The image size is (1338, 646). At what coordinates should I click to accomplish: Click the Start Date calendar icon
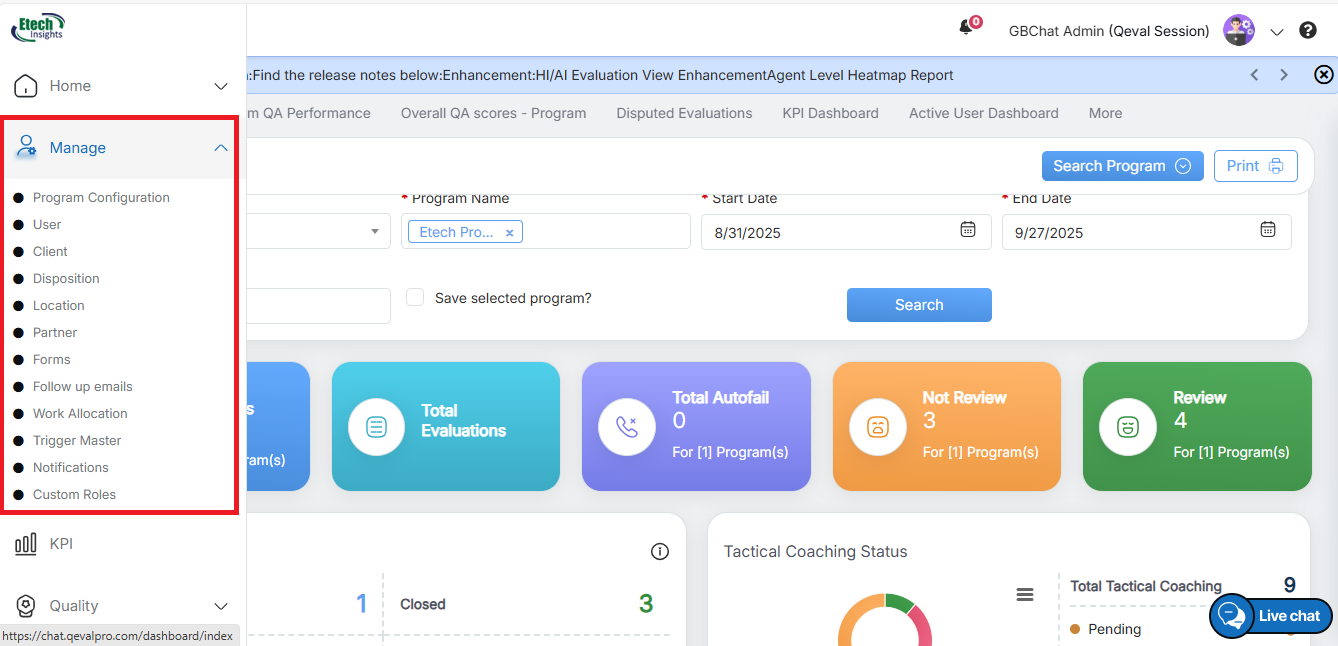coord(968,230)
